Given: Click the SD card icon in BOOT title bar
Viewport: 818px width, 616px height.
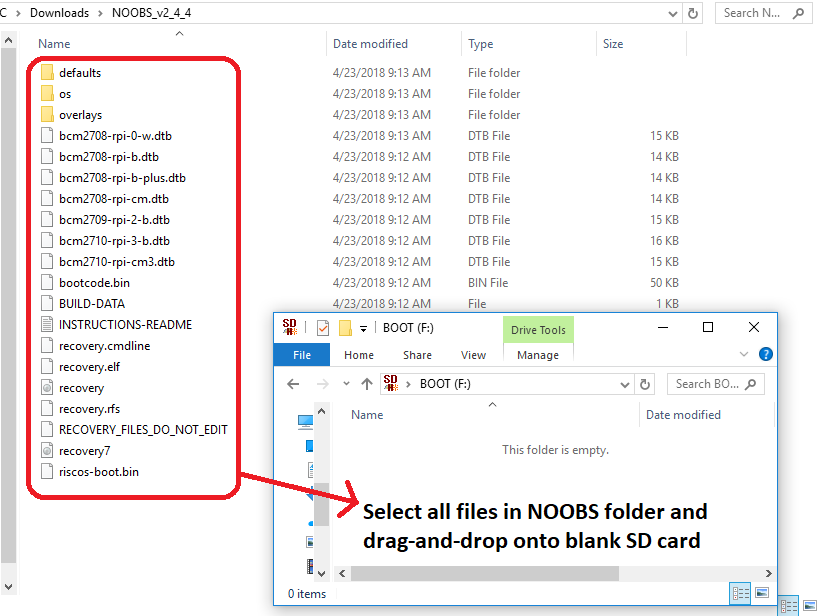Looking at the screenshot, I should point(290,327).
